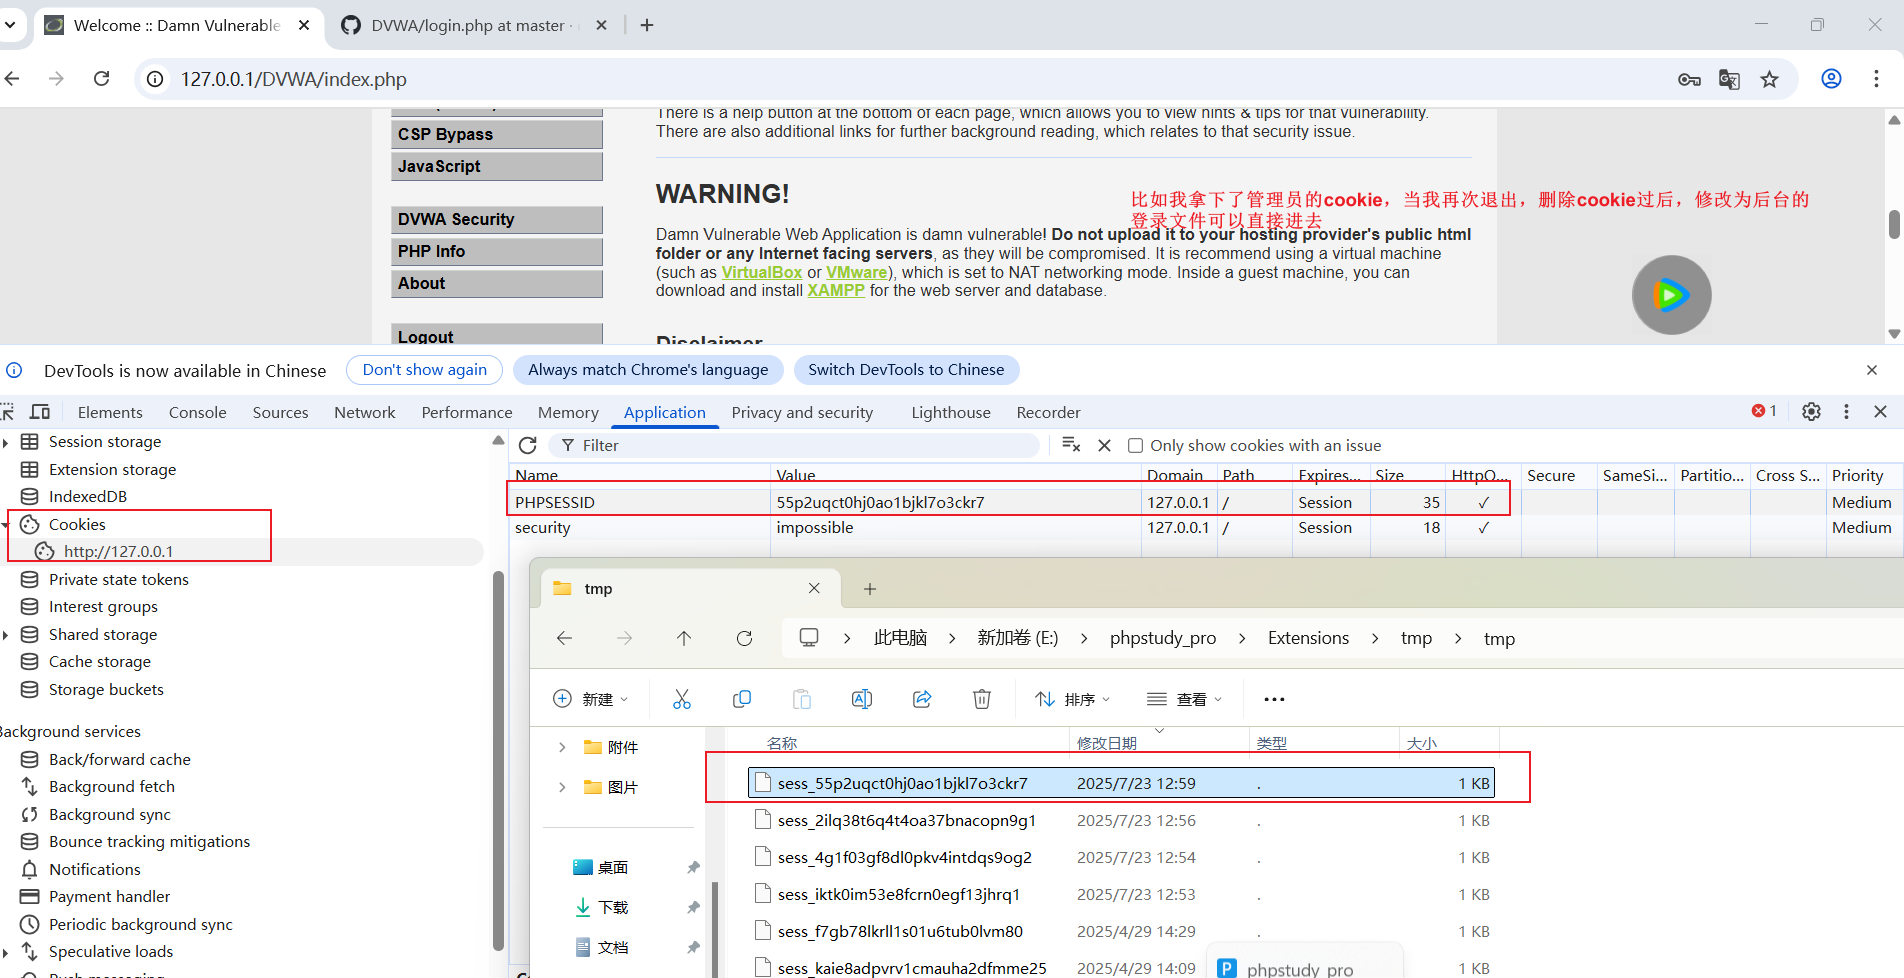The image size is (1904, 978).
Task: Open the 排序 sort dropdown in Explorer
Action: pyautogui.click(x=1072, y=699)
